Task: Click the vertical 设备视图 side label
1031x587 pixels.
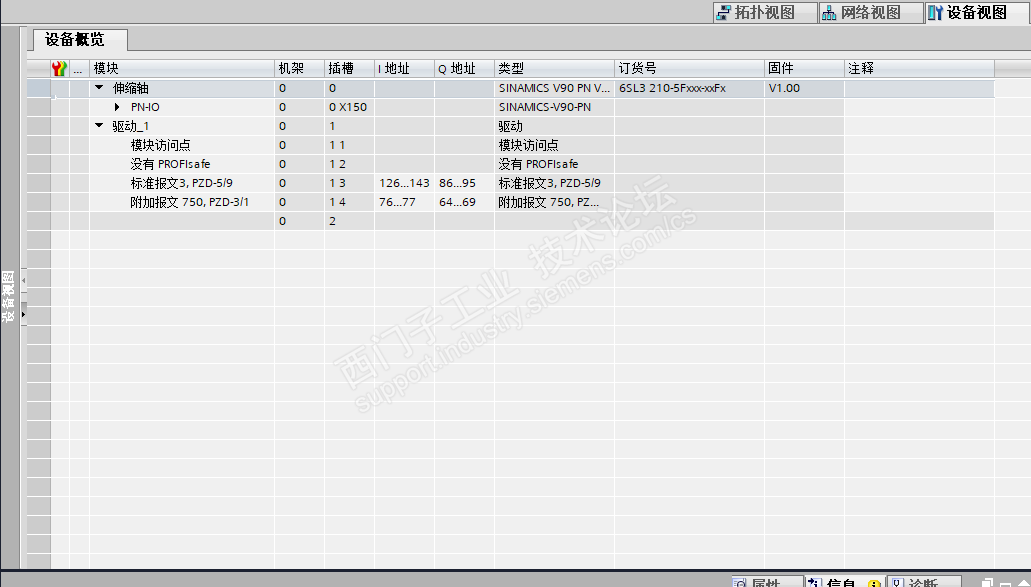Action: coord(8,296)
